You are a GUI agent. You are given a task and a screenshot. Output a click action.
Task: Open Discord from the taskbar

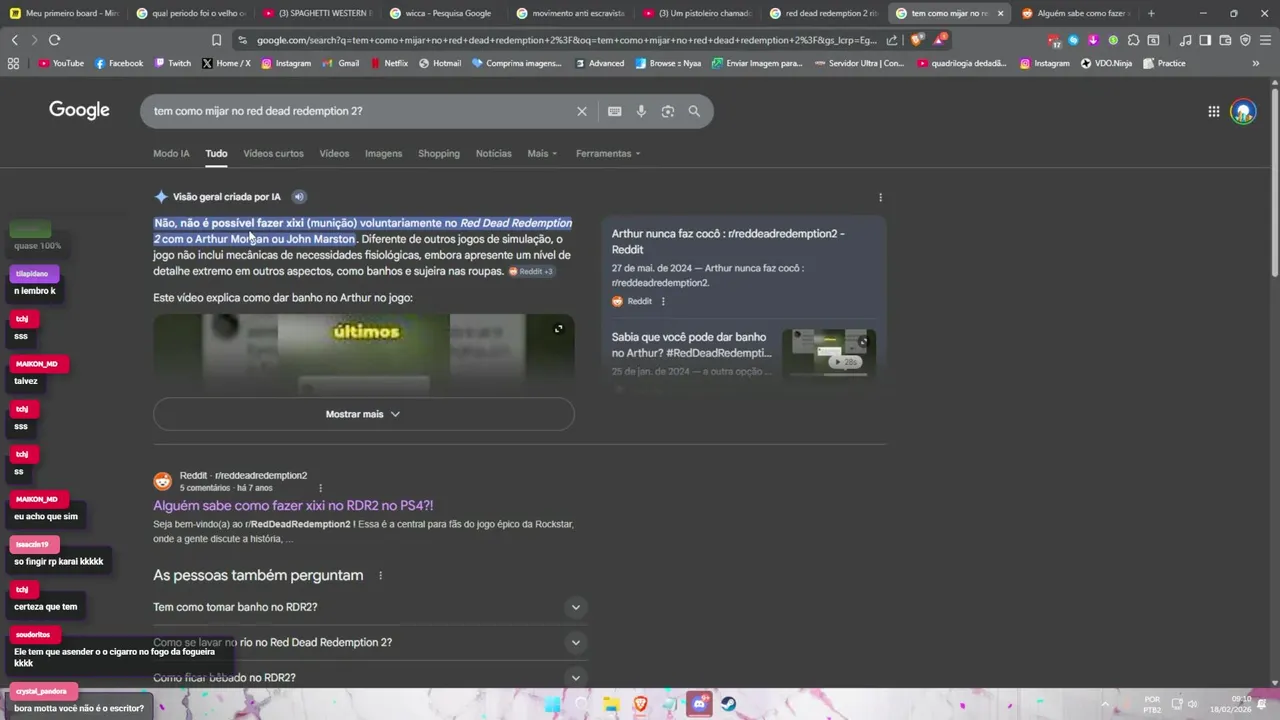click(x=699, y=704)
